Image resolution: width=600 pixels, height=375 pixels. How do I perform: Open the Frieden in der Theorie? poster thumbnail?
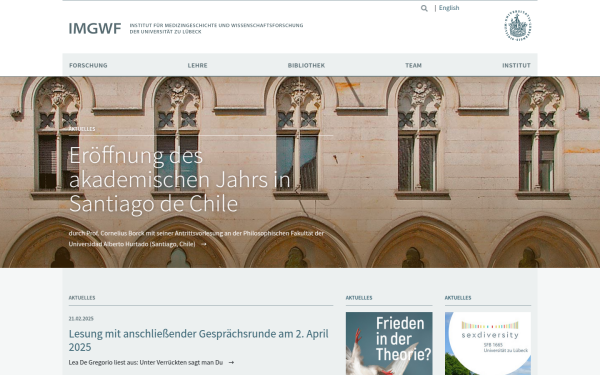389,343
